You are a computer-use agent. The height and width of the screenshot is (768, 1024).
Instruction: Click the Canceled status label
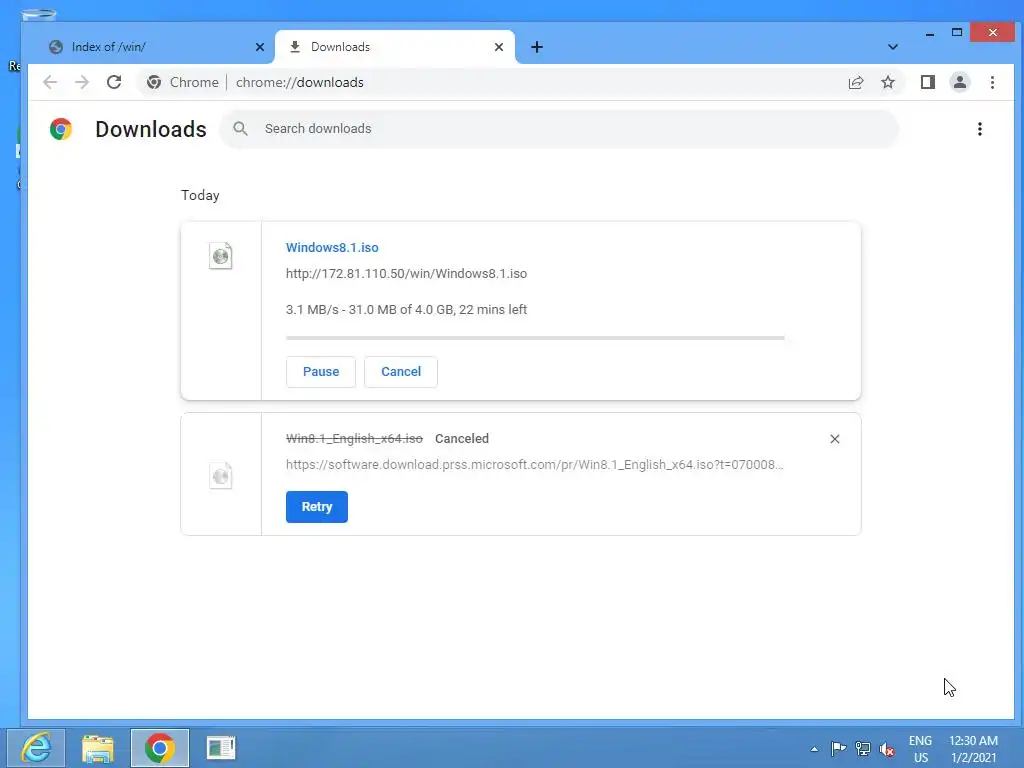[462, 439]
